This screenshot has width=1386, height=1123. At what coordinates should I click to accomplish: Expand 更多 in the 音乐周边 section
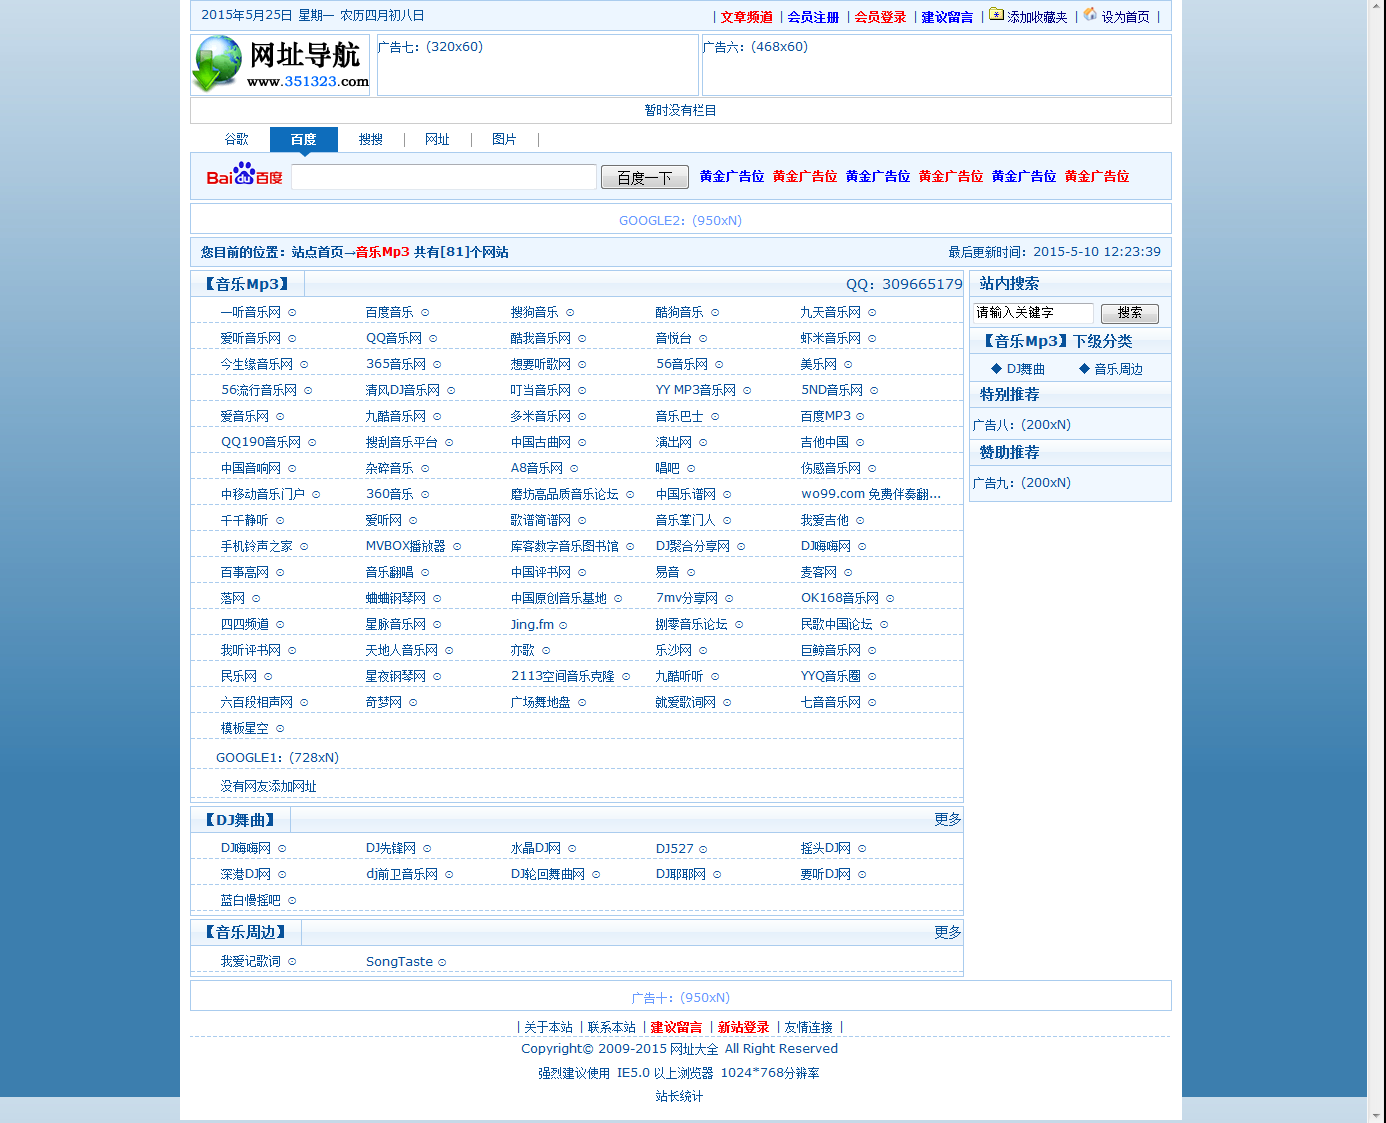tap(947, 932)
